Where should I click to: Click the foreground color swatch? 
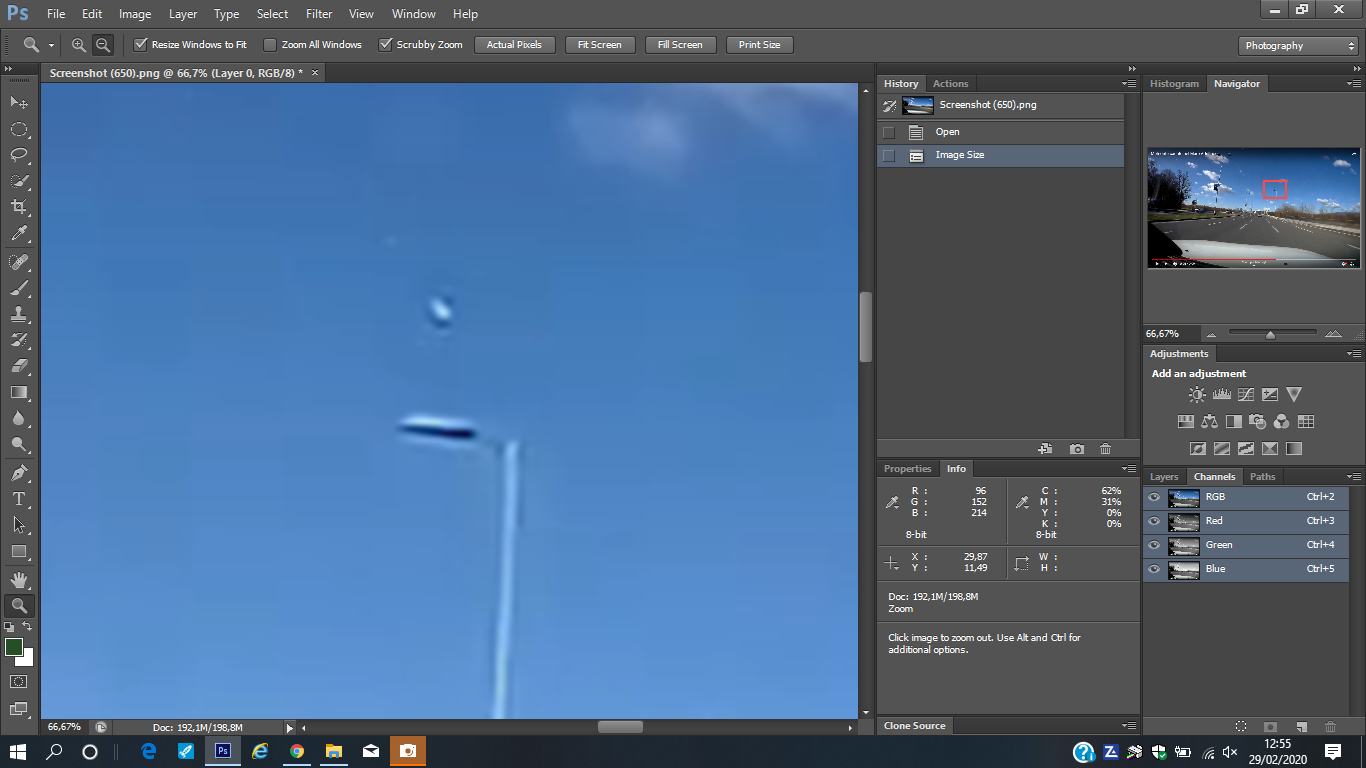[14, 647]
